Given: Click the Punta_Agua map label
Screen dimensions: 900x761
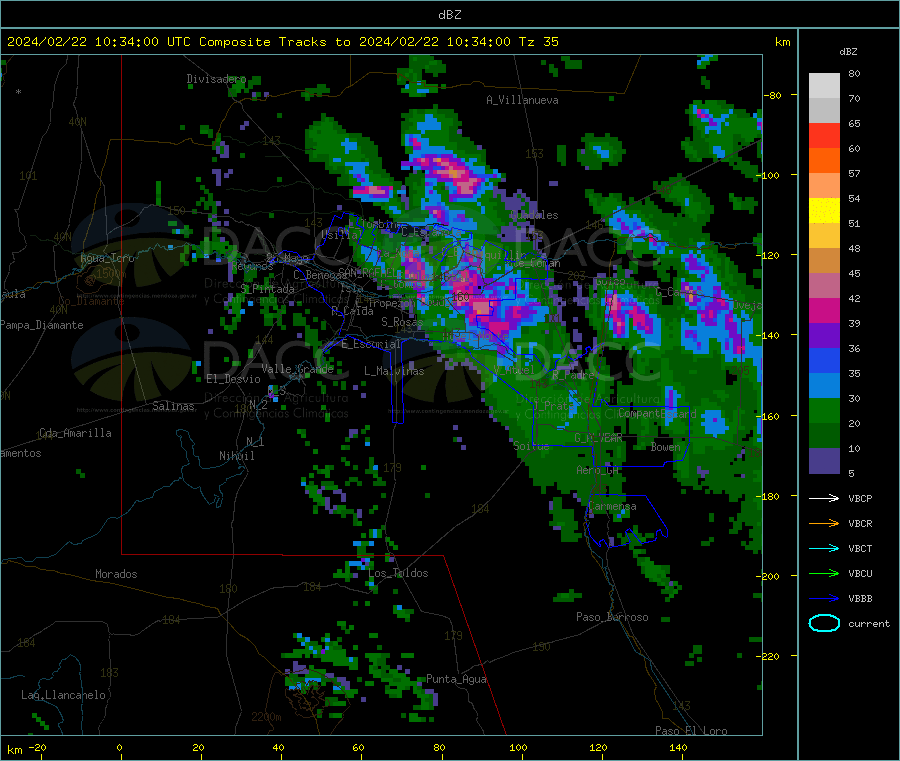Looking at the screenshot, I should (x=456, y=679).
